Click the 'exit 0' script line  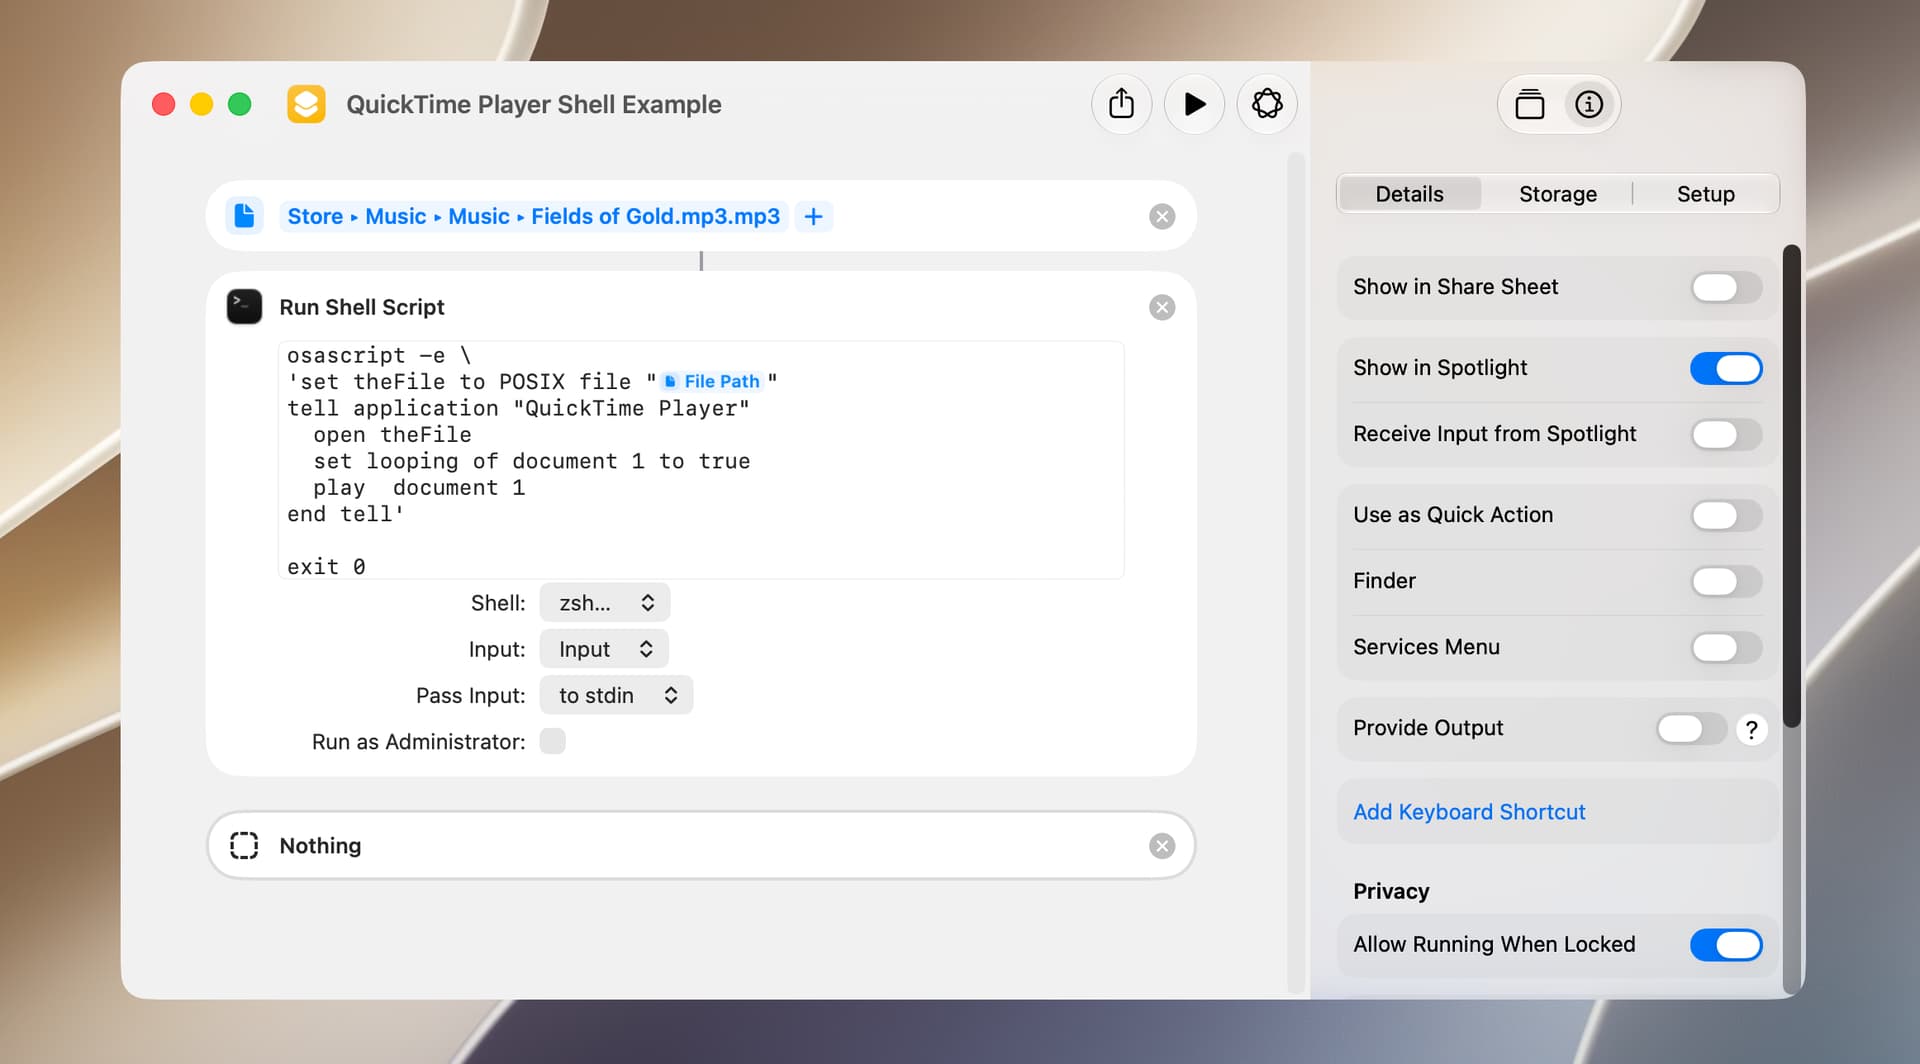click(326, 566)
